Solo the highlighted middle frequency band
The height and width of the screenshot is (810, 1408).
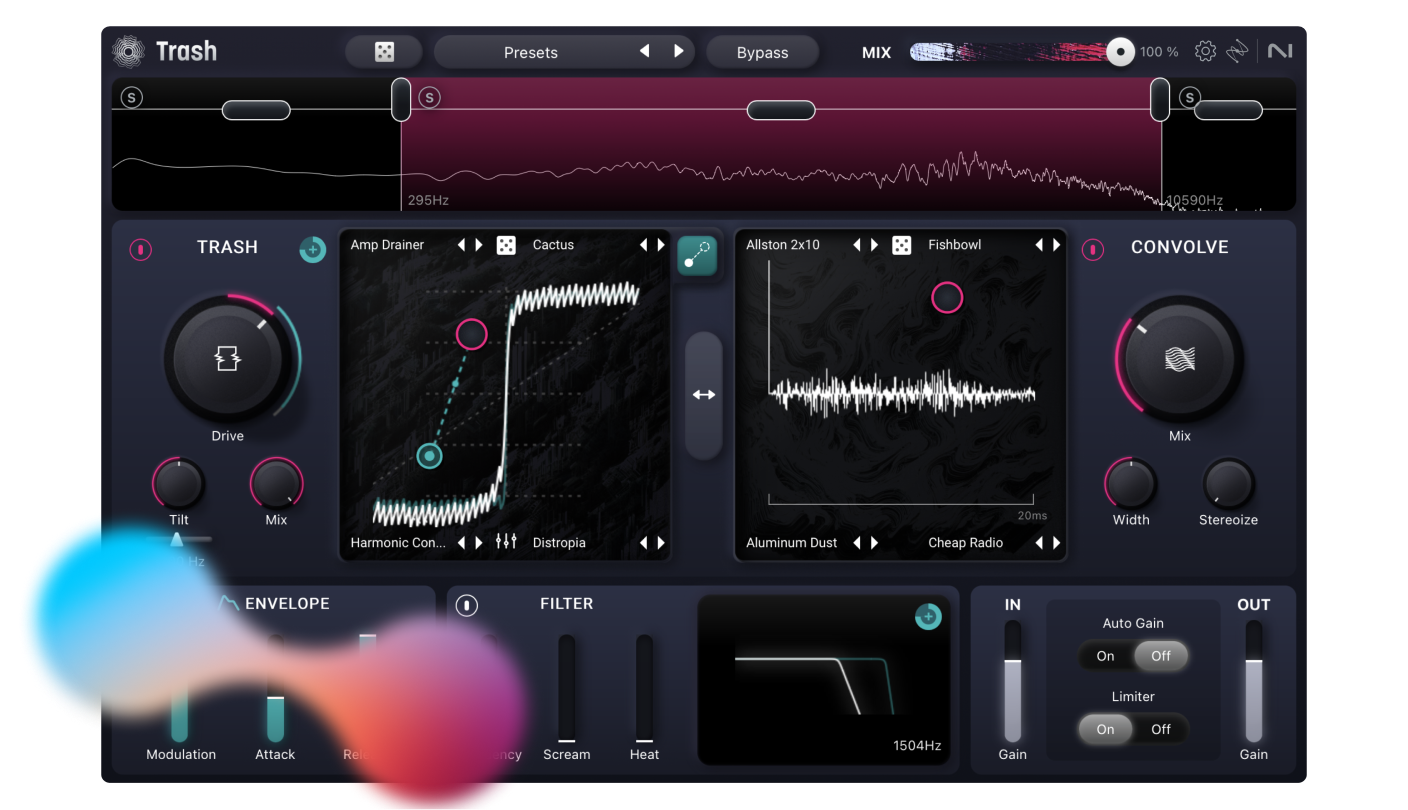point(429,97)
